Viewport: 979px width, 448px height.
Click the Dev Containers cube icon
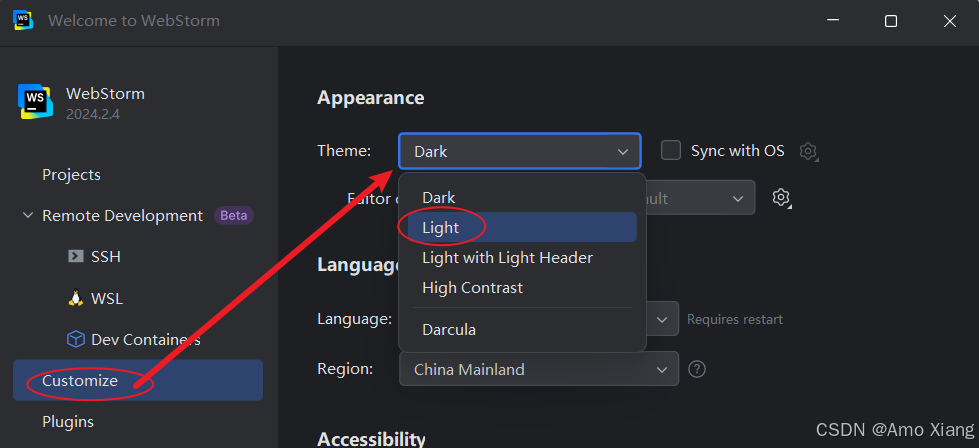(x=76, y=339)
